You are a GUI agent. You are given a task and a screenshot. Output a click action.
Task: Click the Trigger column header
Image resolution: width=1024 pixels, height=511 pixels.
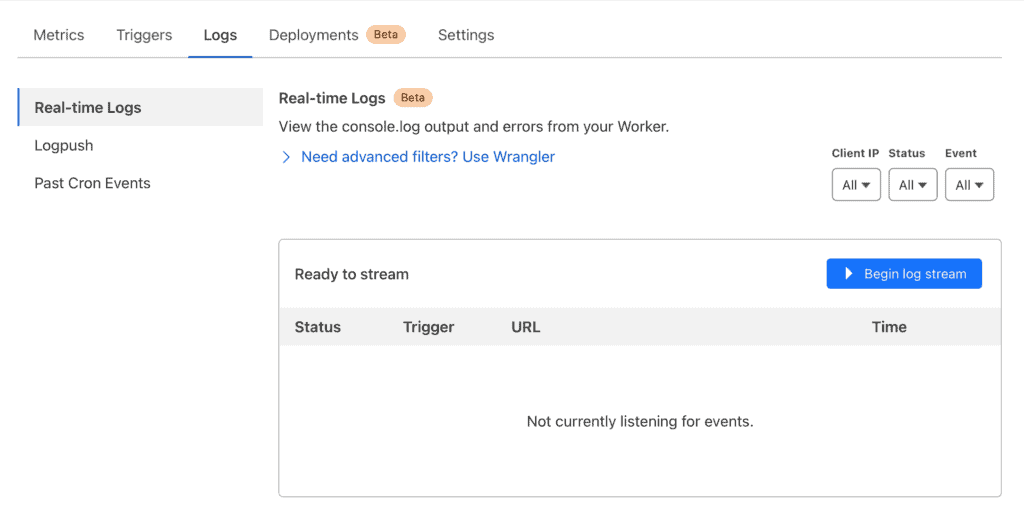[429, 327]
